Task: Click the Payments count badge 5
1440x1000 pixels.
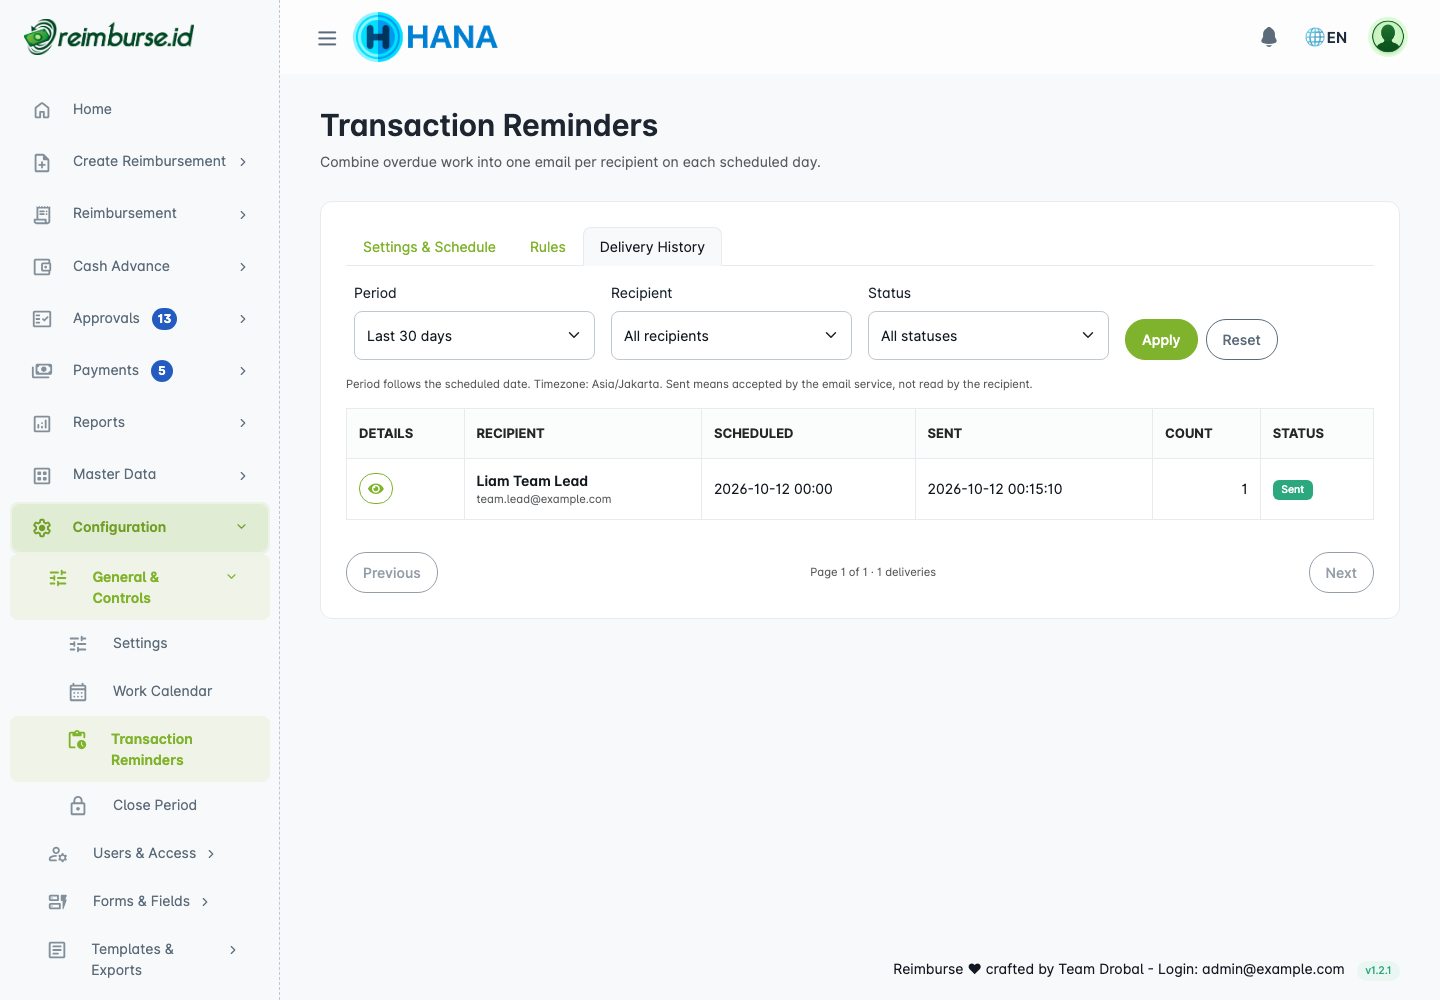Action: click(162, 371)
